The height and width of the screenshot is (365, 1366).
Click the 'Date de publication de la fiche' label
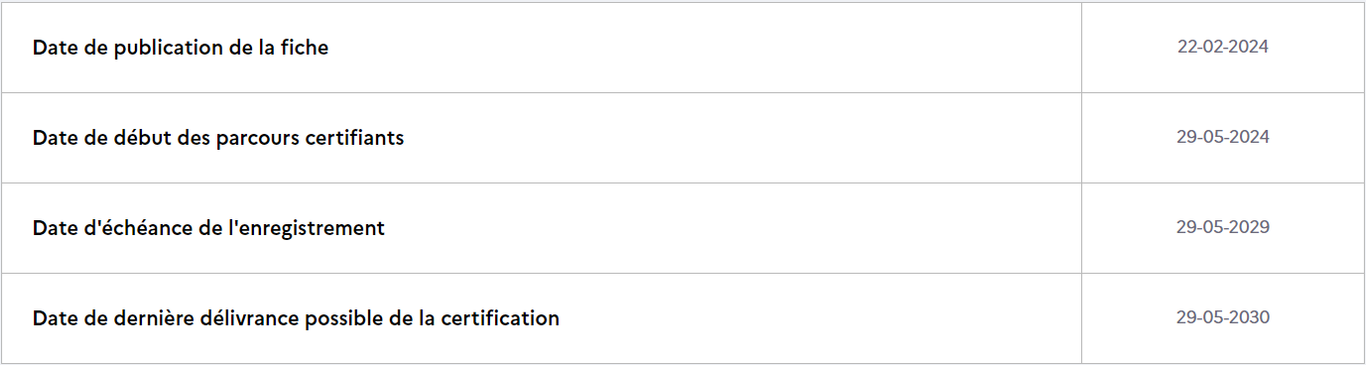click(x=180, y=47)
